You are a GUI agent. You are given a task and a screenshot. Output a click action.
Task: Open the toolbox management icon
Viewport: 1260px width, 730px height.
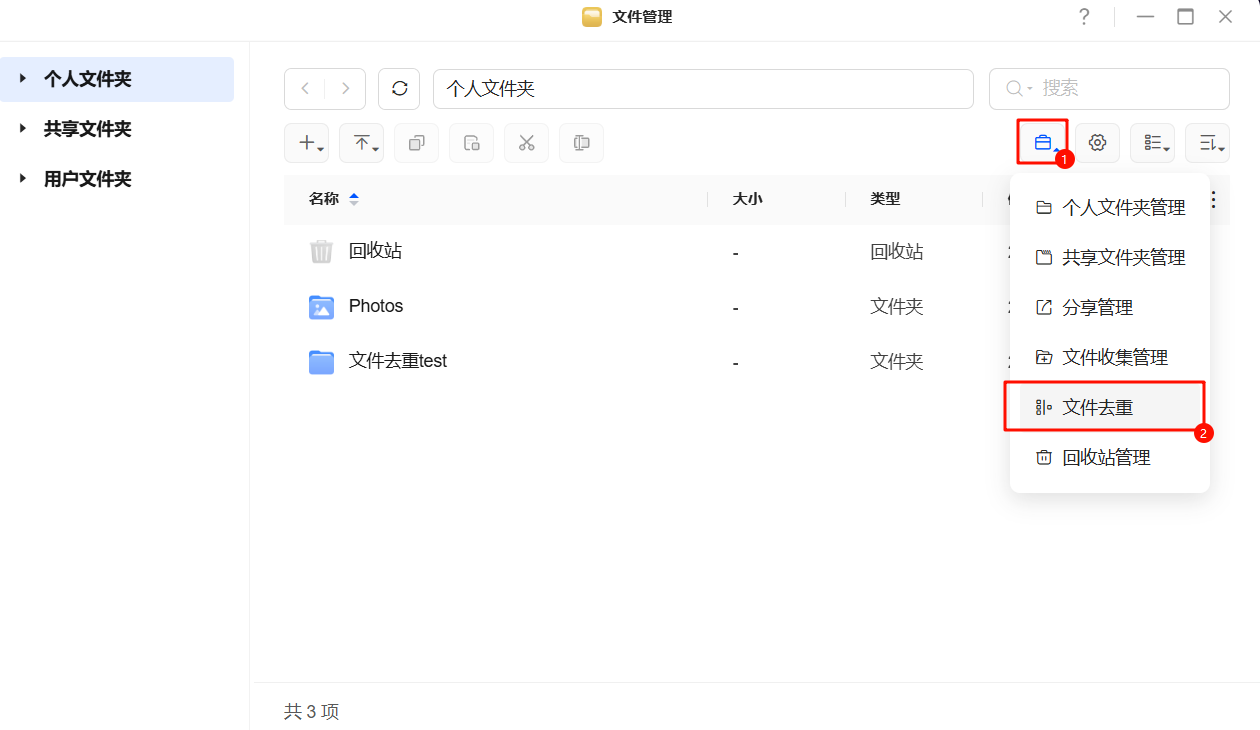pyautogui.click(x=1043, y=143)
